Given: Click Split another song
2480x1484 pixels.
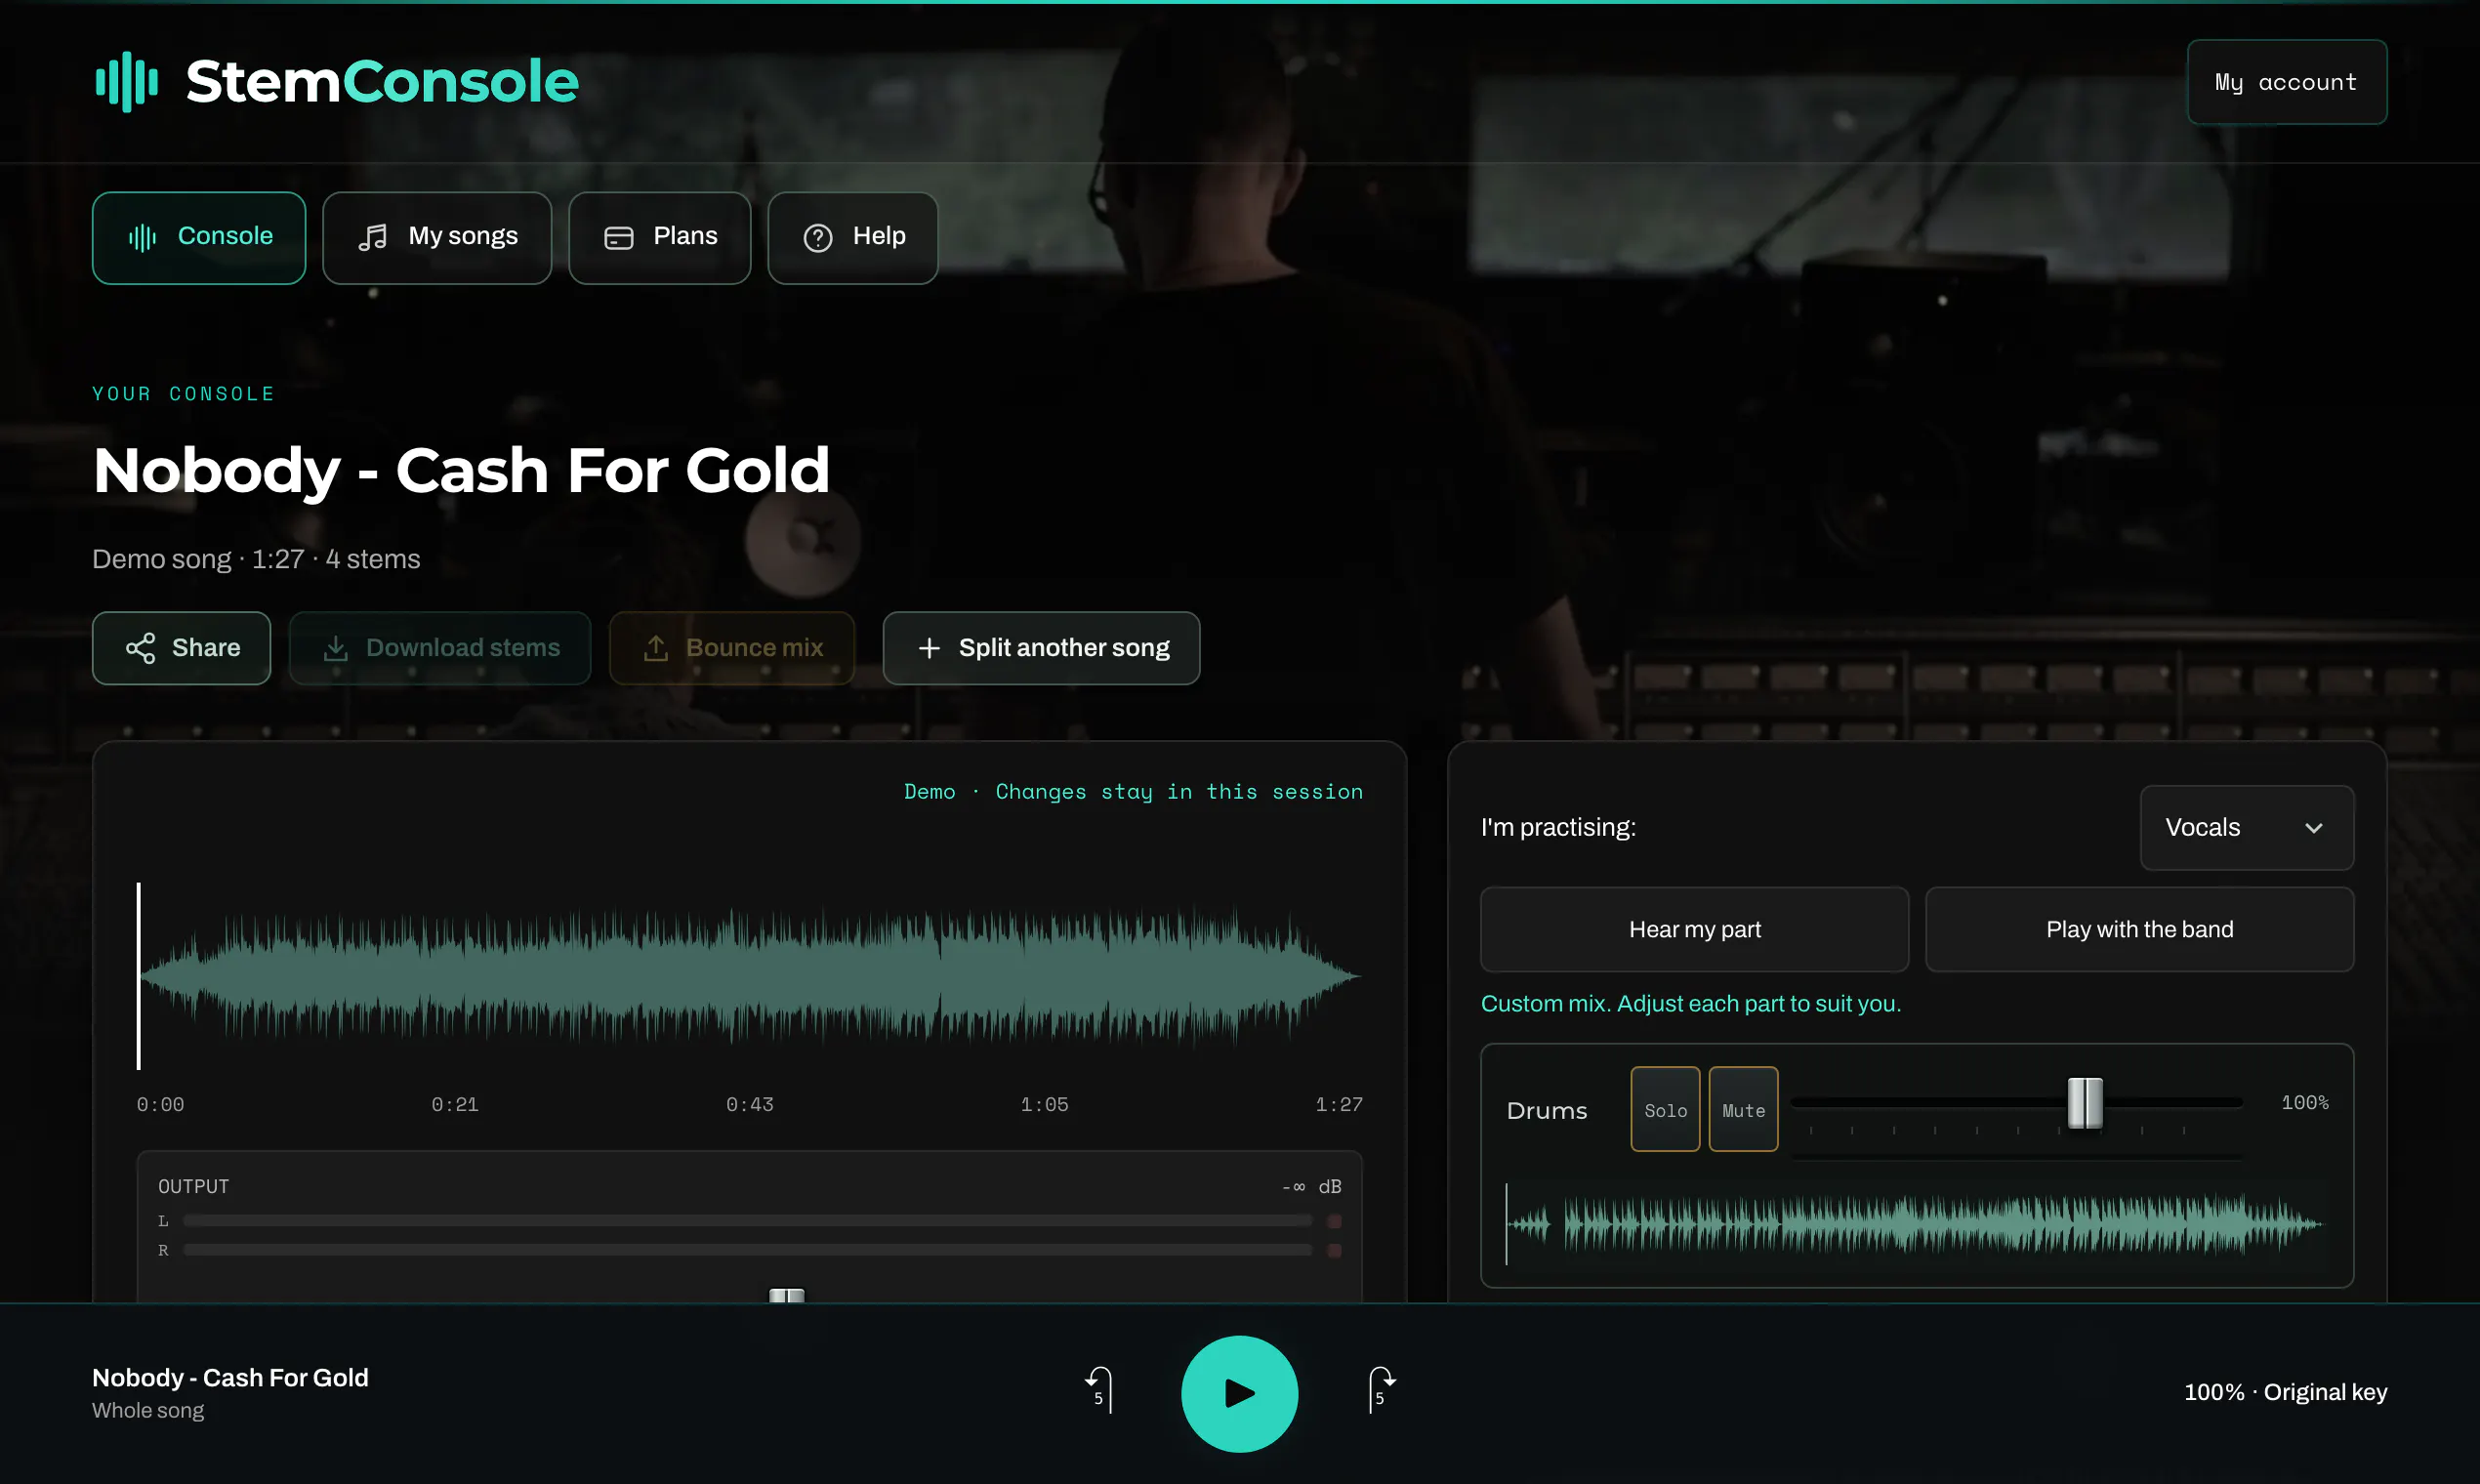Looking at the screenshot, I should click(x=1041, y=648).
